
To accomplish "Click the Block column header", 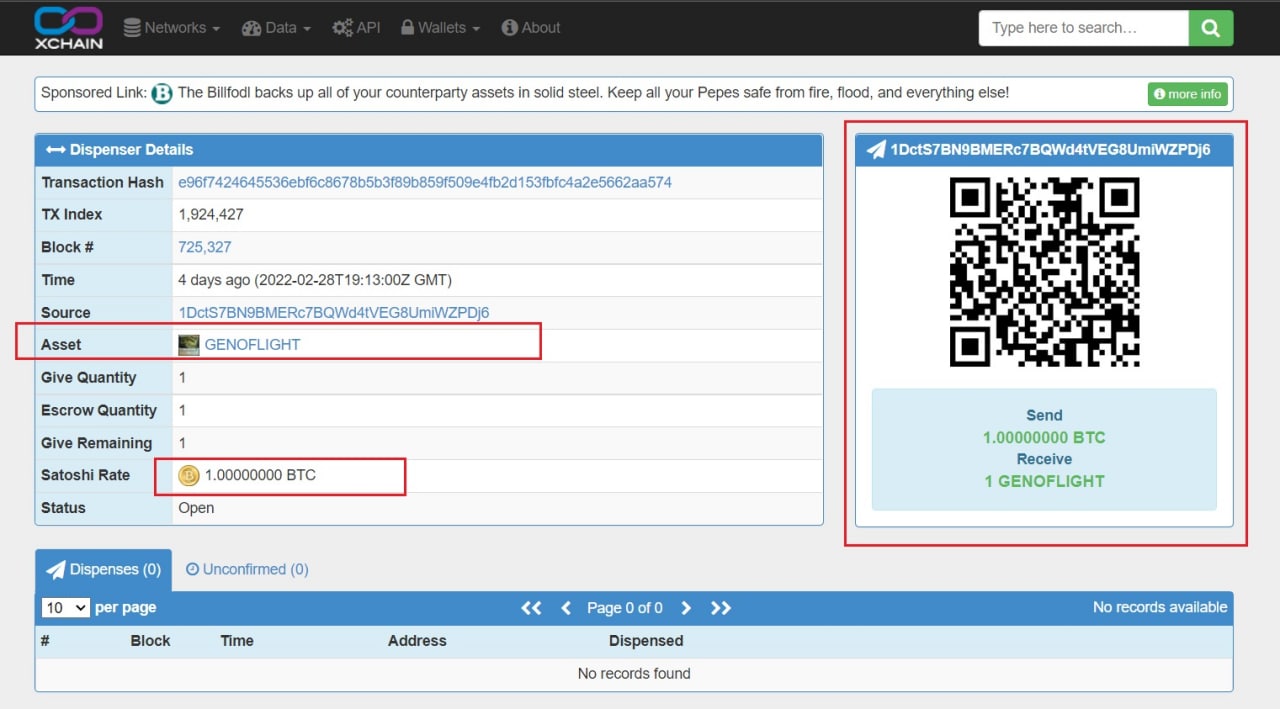I will tap(150, 641).
